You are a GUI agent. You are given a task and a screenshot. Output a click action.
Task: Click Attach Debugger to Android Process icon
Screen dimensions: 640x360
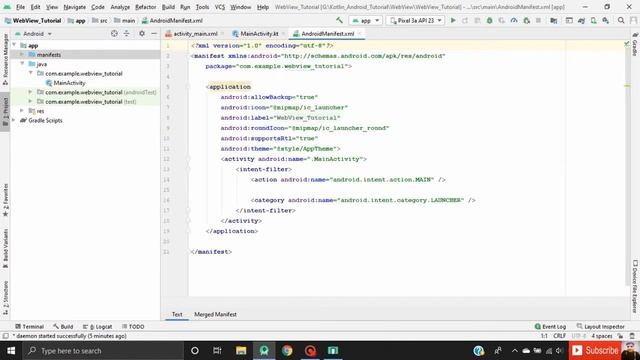click(527, 20)
